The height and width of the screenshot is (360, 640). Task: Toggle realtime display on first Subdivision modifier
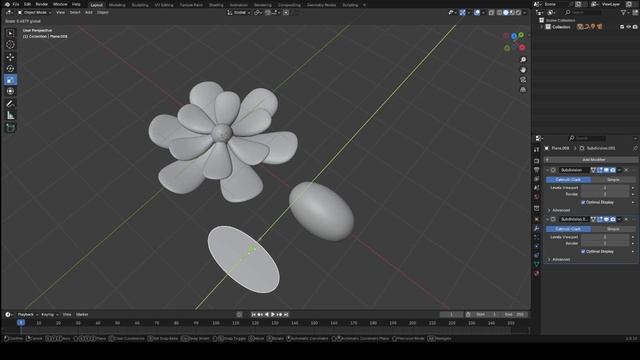pyautogui.click(x=606, y=170)
